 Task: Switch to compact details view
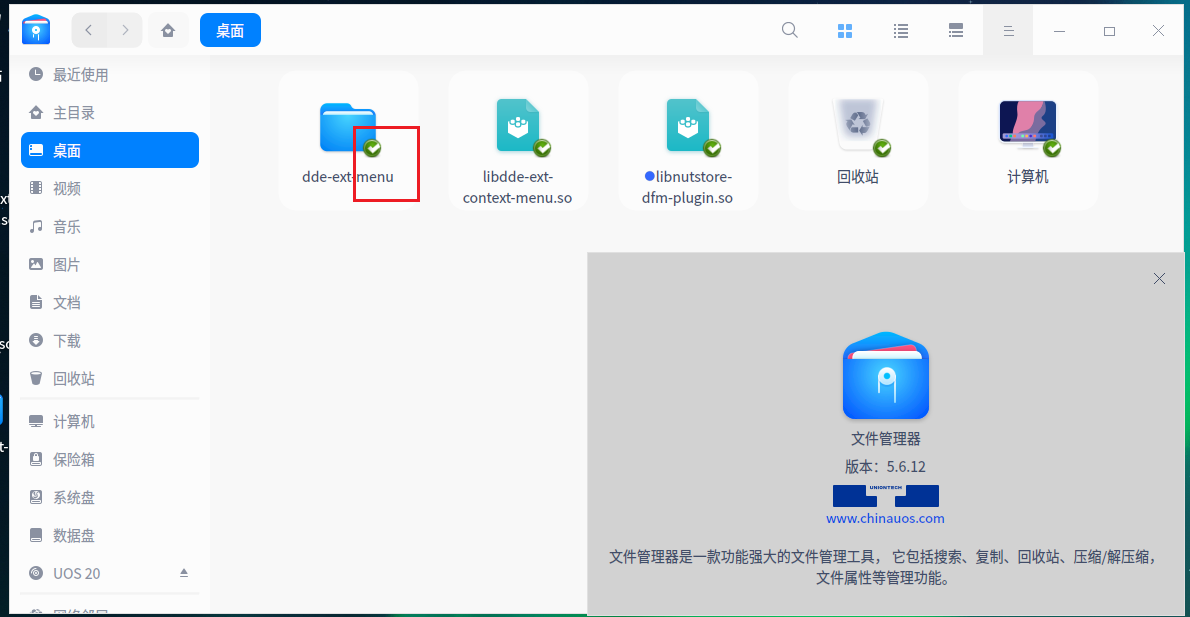click(x=956, y=31)
